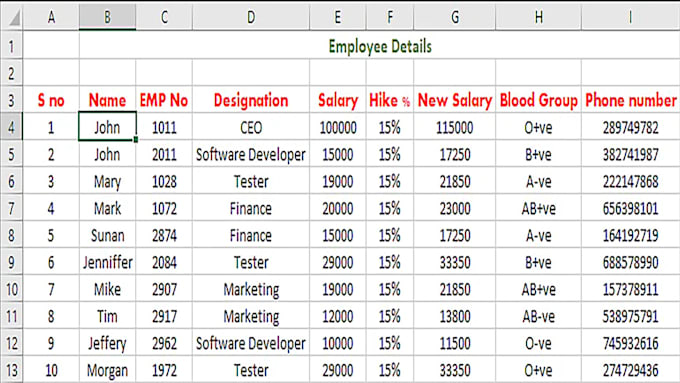The image size is (680, 383).
Task: Click the Tester cell in Mary's row
Action: pyautogui.click(x=251, y=181)
